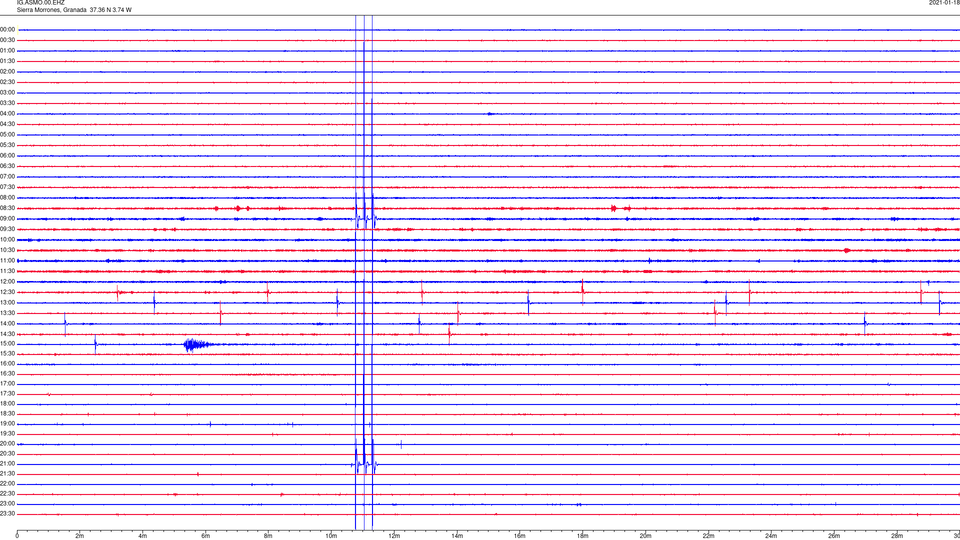Image resolution: width=960 pixels, height=540 pixels.
Task: Select the 00:30 trace time label
Action: (8, 40)
